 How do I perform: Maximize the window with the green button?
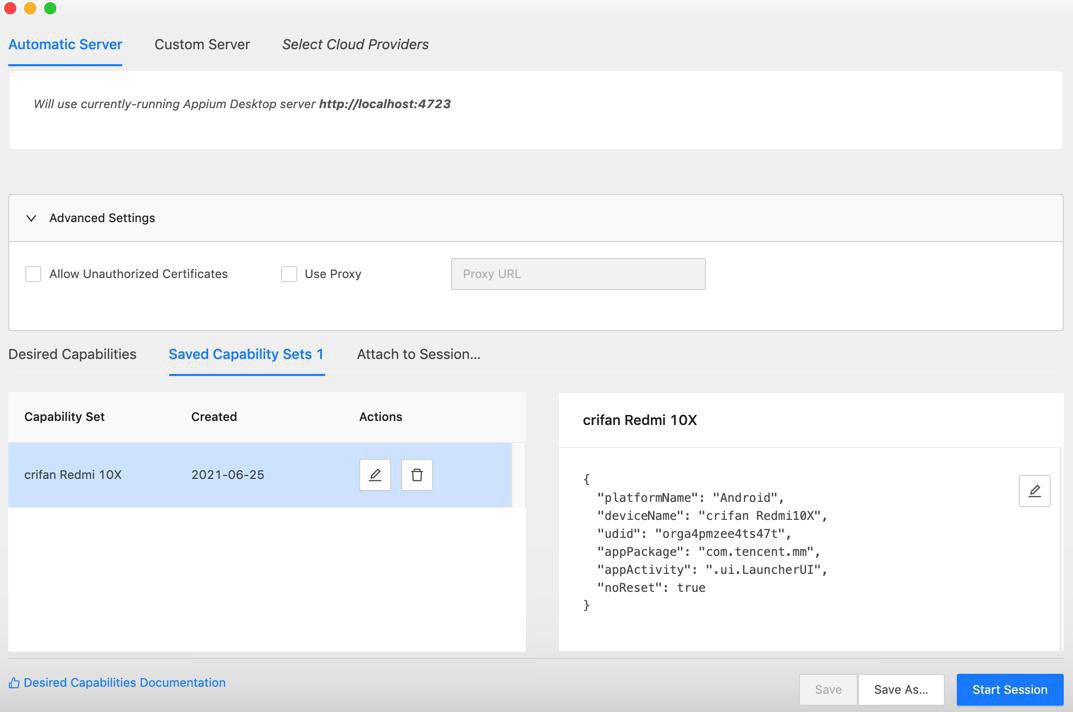click(50, 8)
